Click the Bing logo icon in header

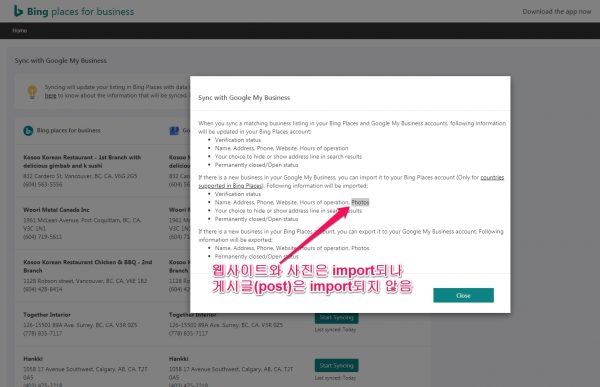(18, 11)
